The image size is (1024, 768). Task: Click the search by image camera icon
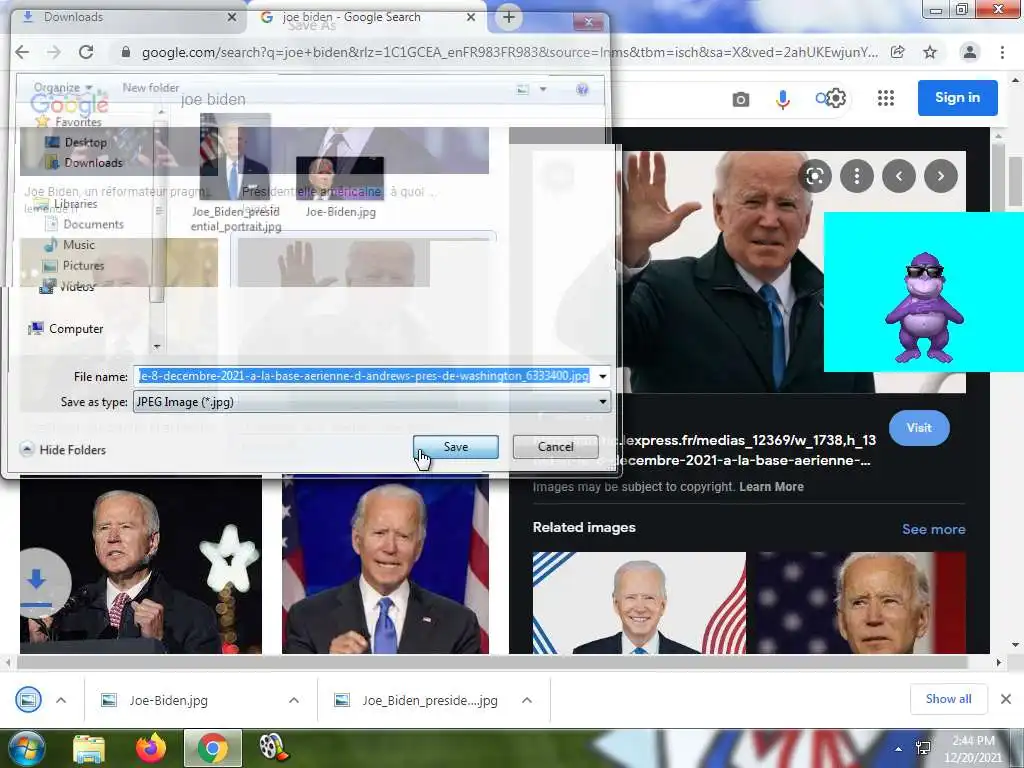[741, 99]
